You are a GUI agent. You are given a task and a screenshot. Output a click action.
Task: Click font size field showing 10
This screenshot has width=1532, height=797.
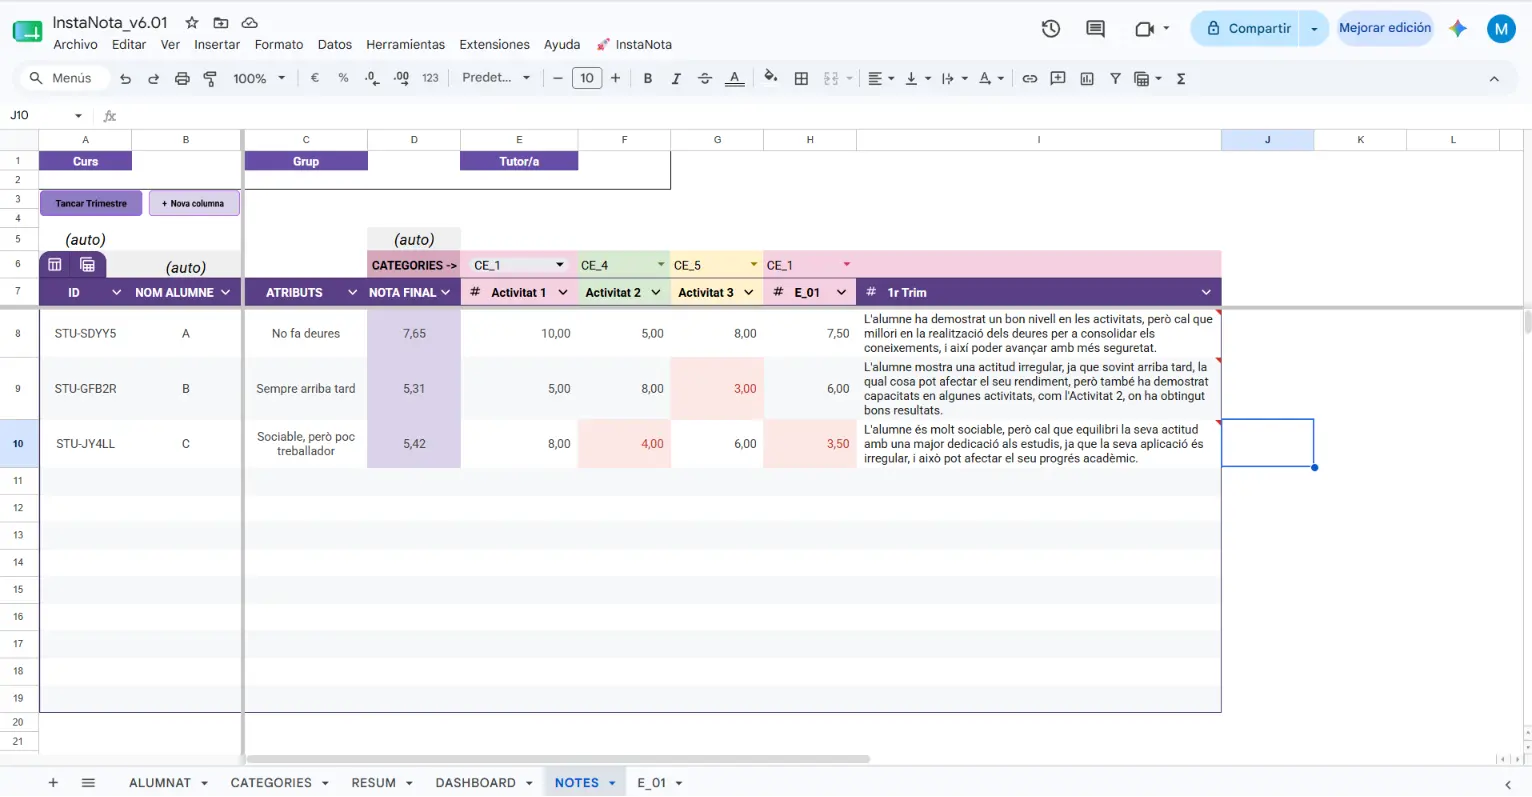pyautogui.click(x=587, y=78)
